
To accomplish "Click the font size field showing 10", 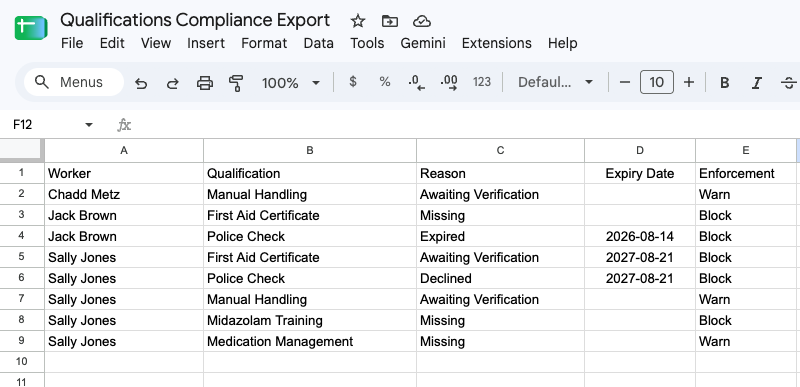I will pos(657,82).
